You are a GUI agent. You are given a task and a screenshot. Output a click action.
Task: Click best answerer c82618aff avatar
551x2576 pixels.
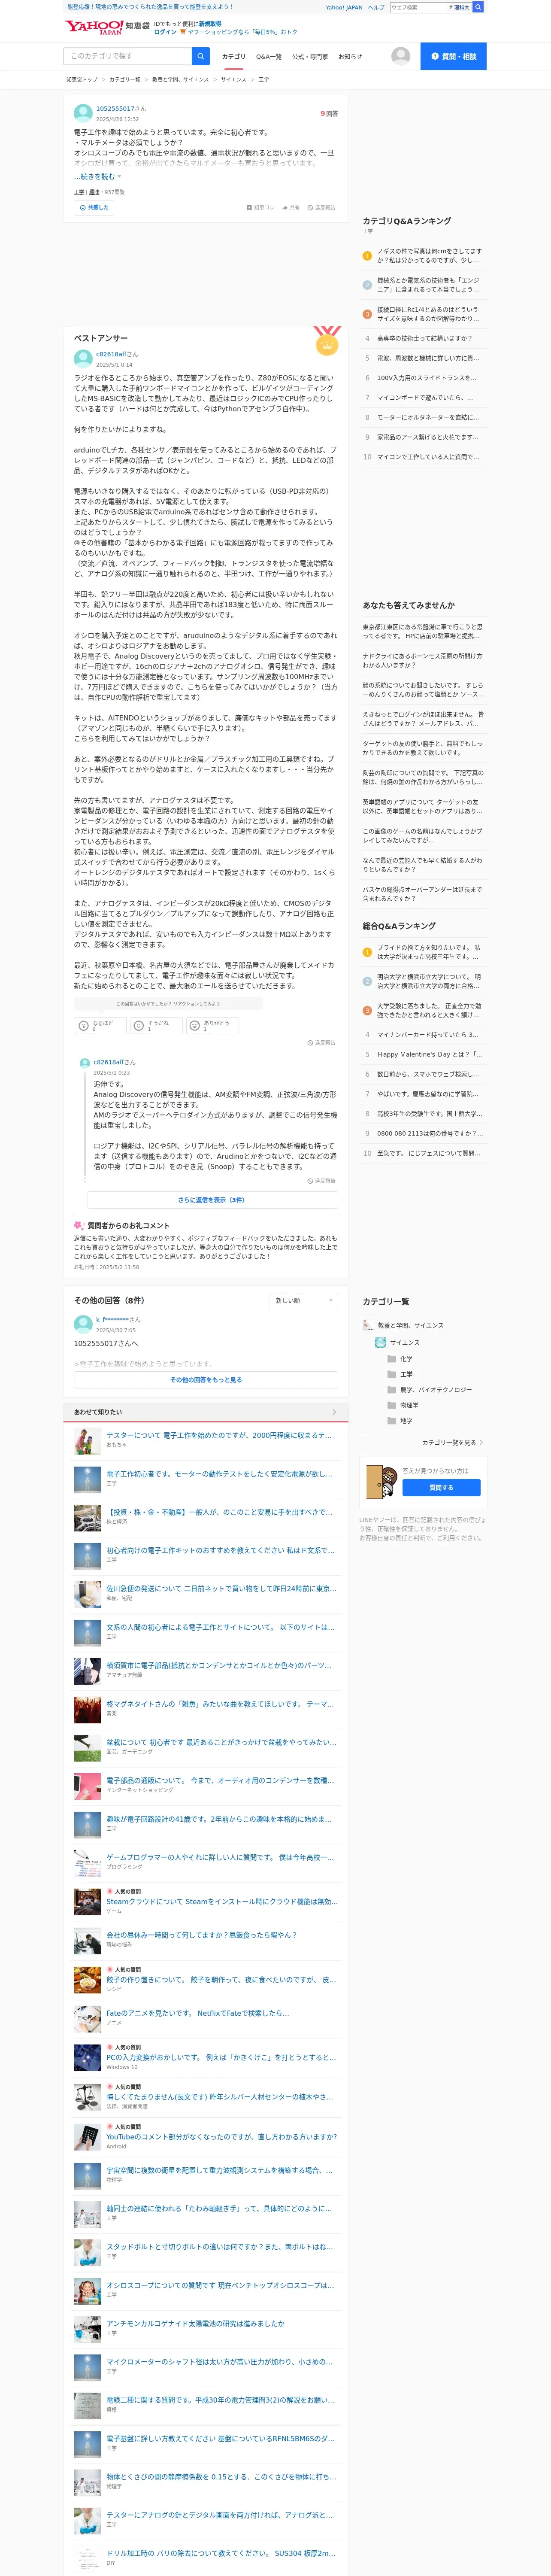click(83, 358)
